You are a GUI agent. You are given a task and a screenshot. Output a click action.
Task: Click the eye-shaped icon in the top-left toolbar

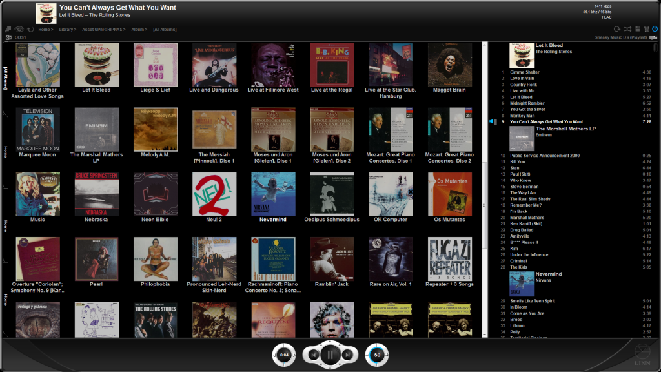[19, 29]
